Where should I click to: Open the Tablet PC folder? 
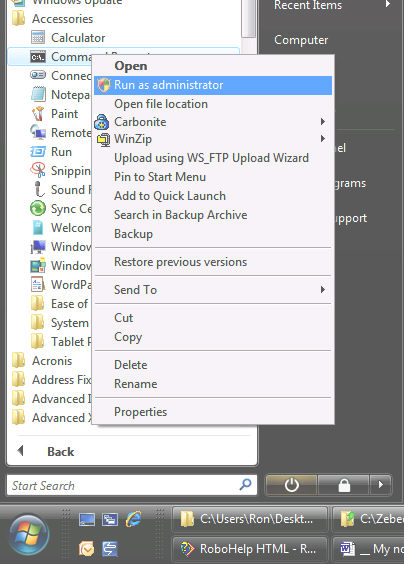pyautogui.click(x=61, y=341)
